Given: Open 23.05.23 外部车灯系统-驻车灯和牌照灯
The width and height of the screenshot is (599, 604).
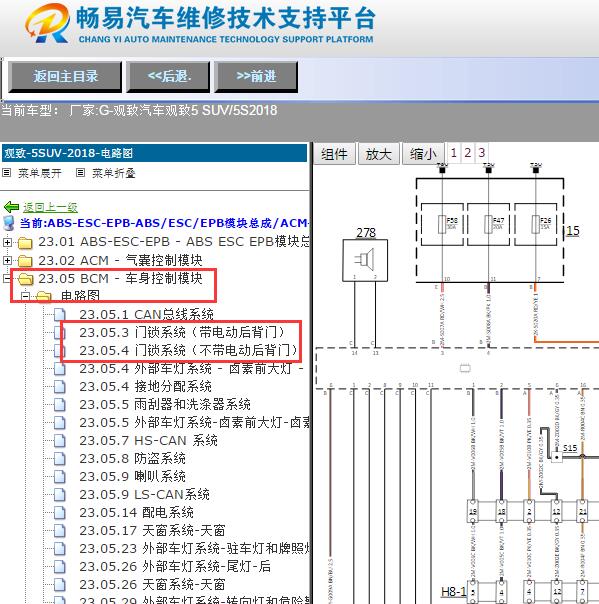Looking at the screenshot, I should click(194, 549).
